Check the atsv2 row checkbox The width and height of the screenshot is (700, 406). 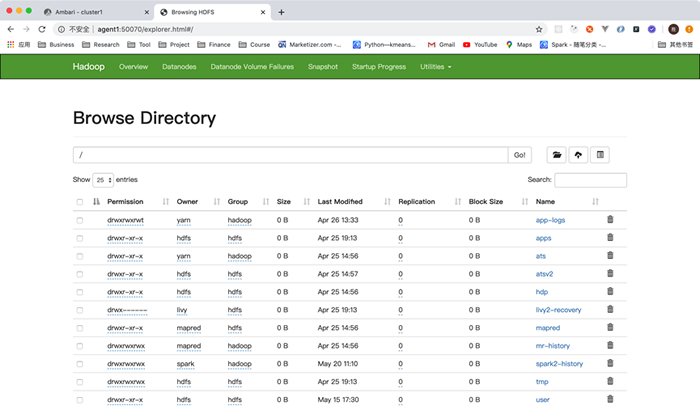[x=79, y=274]
